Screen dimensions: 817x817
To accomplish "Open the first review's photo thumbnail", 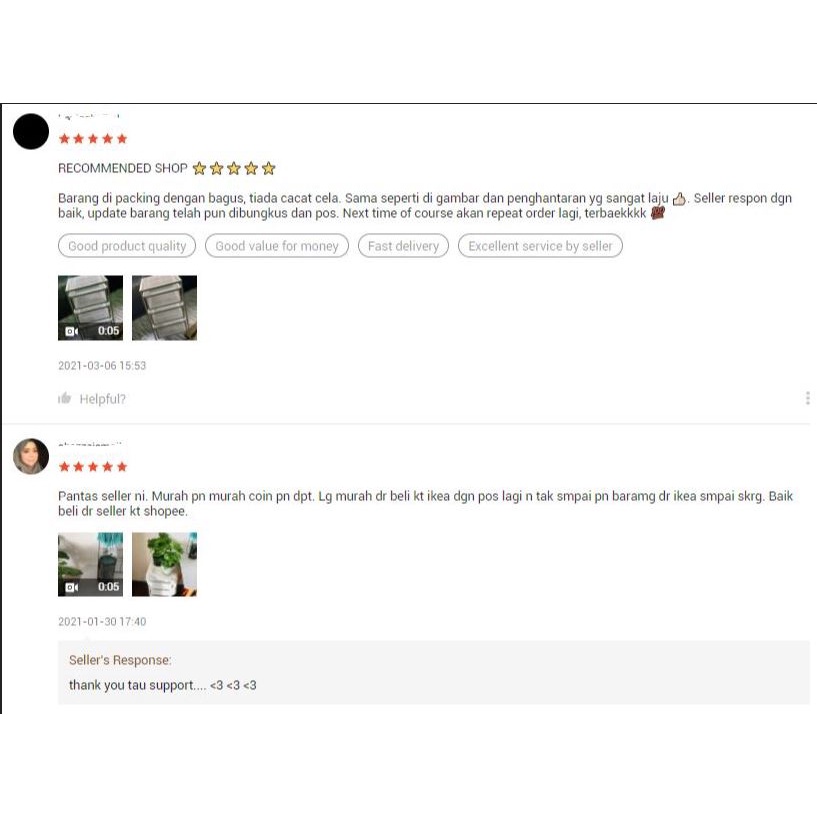I will point(165,308).
